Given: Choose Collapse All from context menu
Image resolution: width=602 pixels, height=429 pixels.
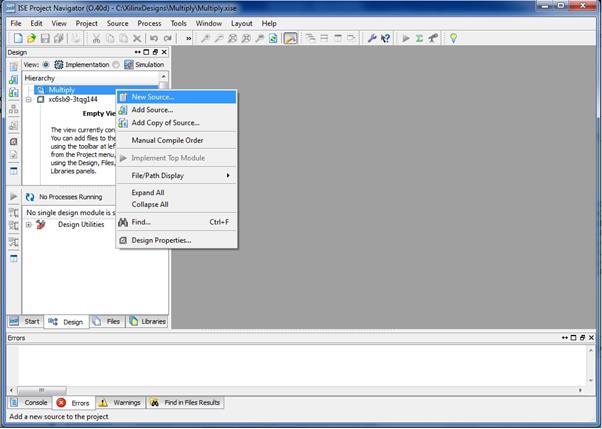Looking at the screenshot, I should (177, 204).
